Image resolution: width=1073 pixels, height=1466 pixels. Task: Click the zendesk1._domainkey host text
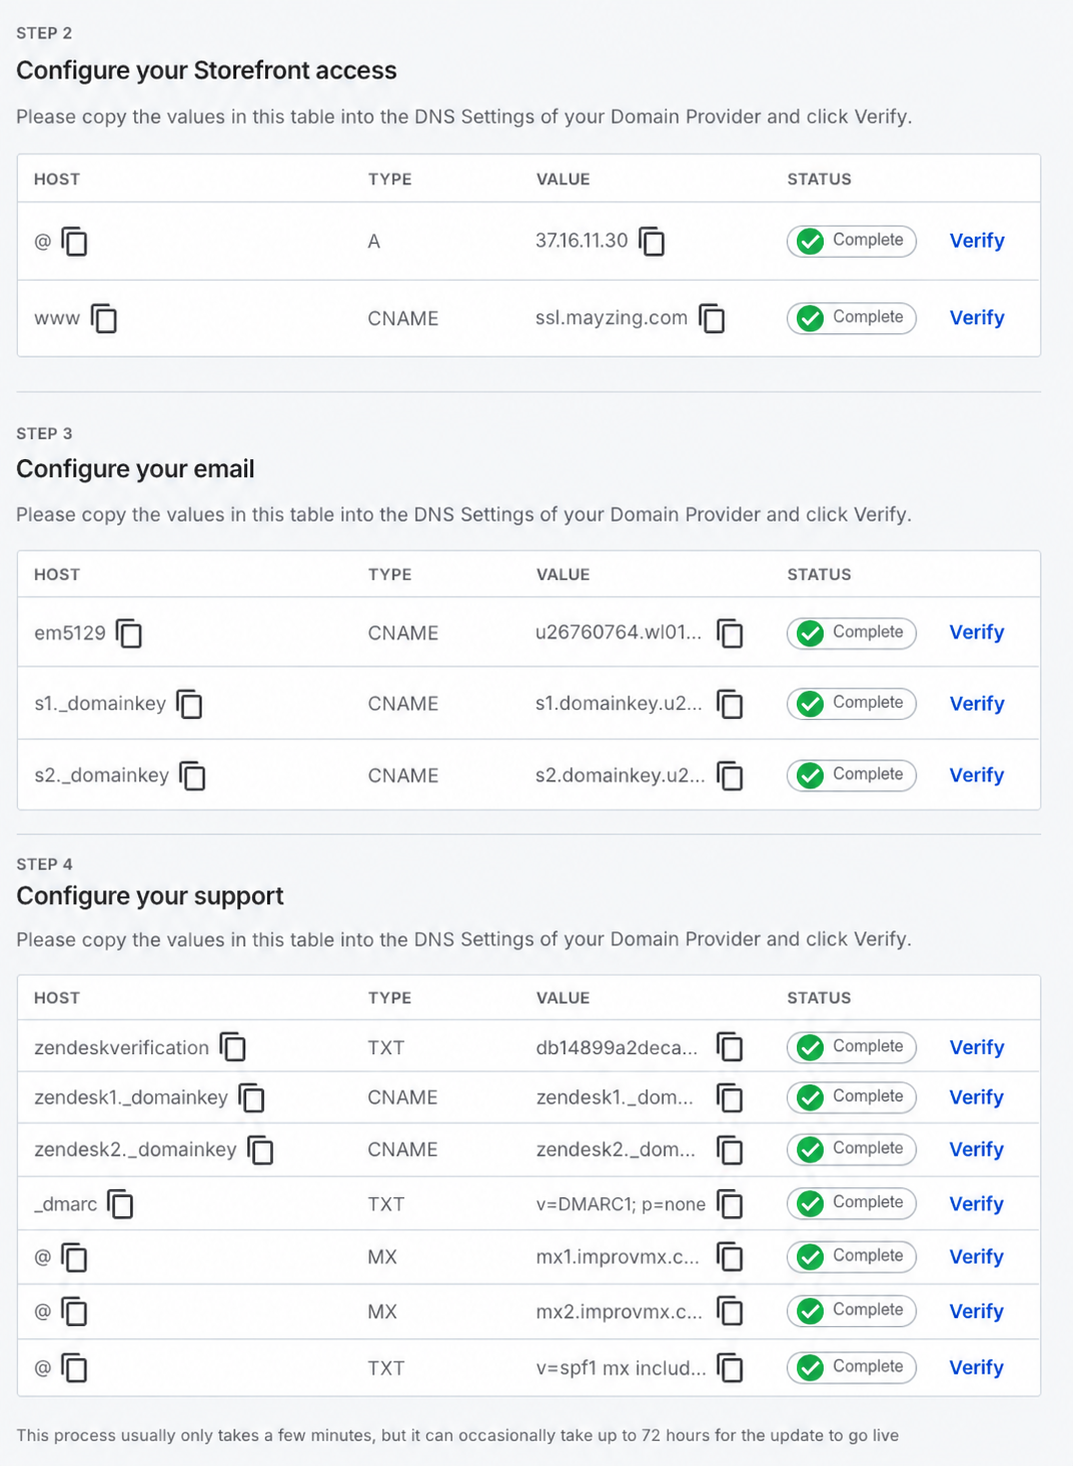pyautogui.click(x=131, y=1098)
